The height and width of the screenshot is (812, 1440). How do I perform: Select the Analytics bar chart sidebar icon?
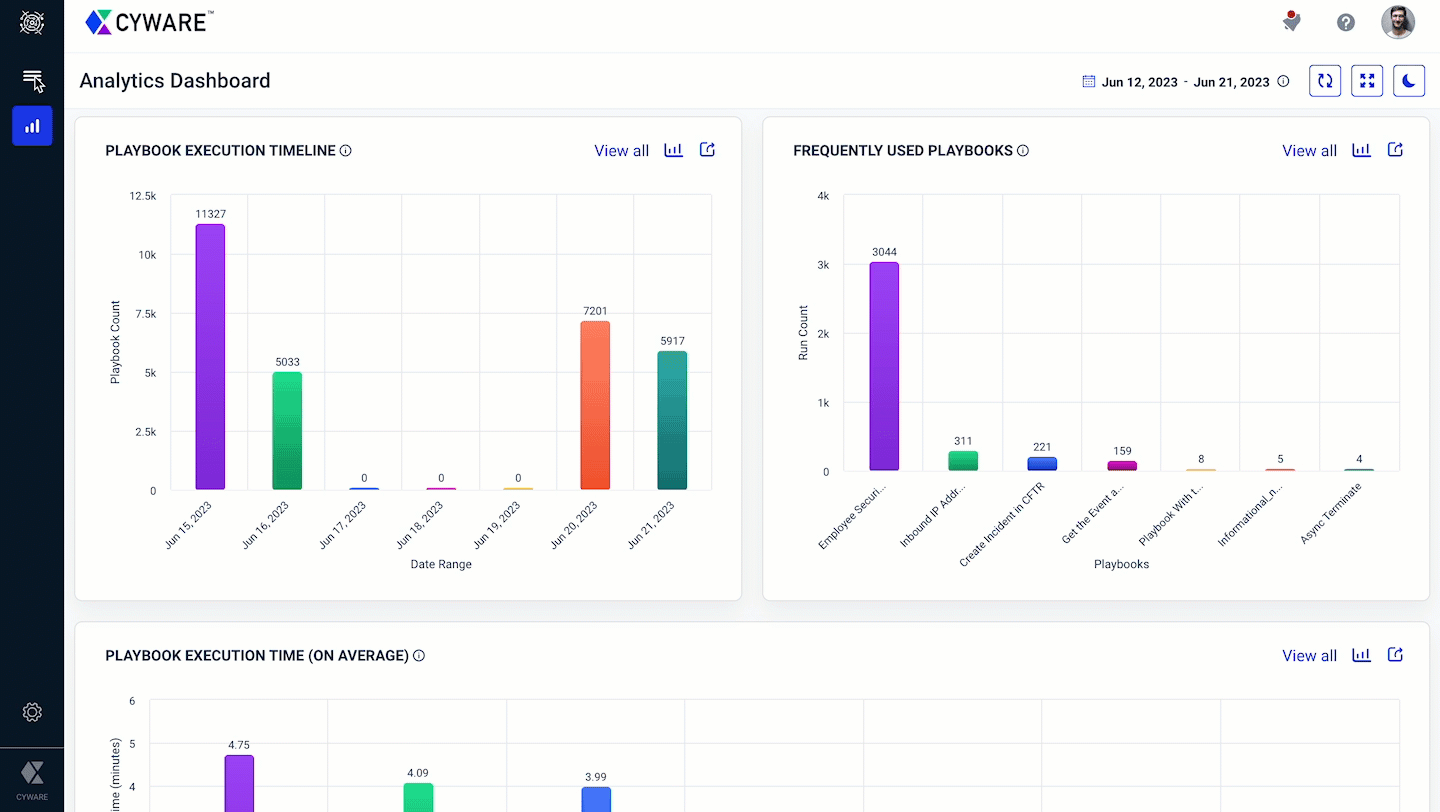32,126
